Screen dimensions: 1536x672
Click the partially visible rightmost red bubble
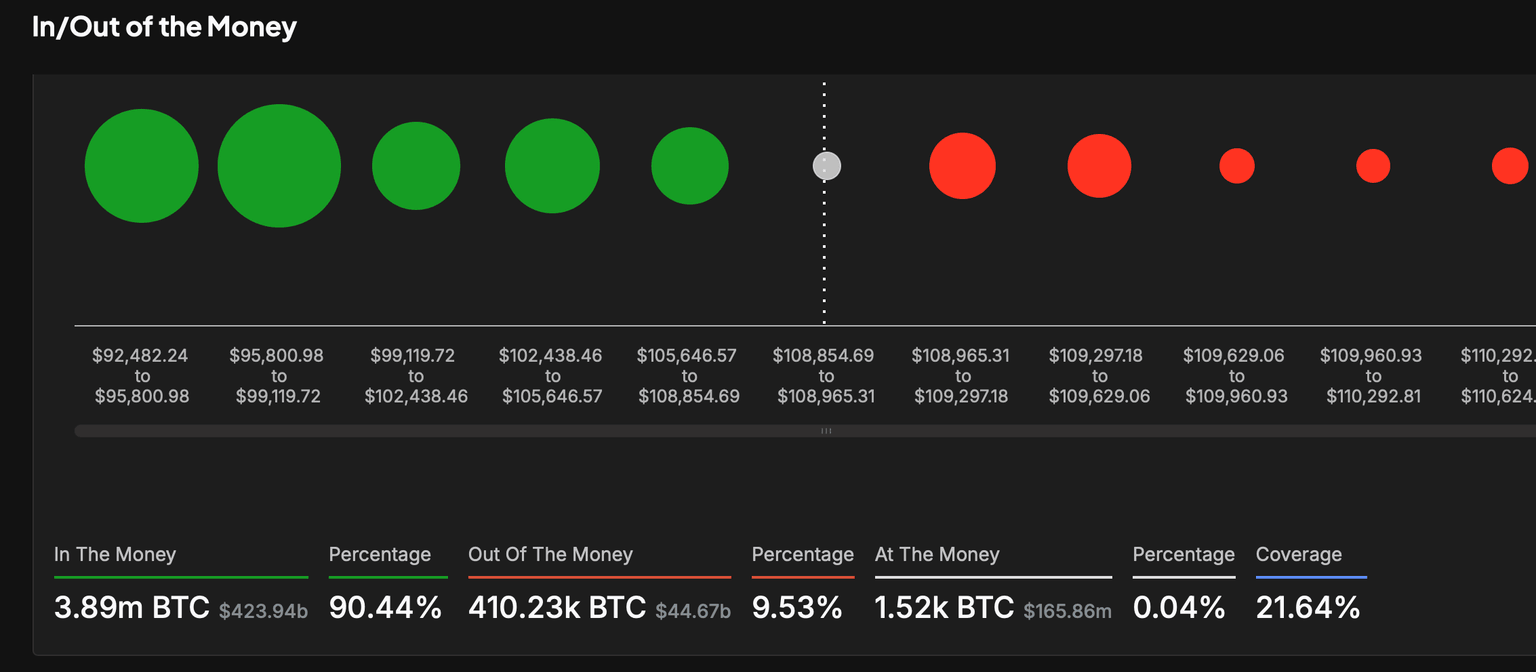(x=1510, y=166)
